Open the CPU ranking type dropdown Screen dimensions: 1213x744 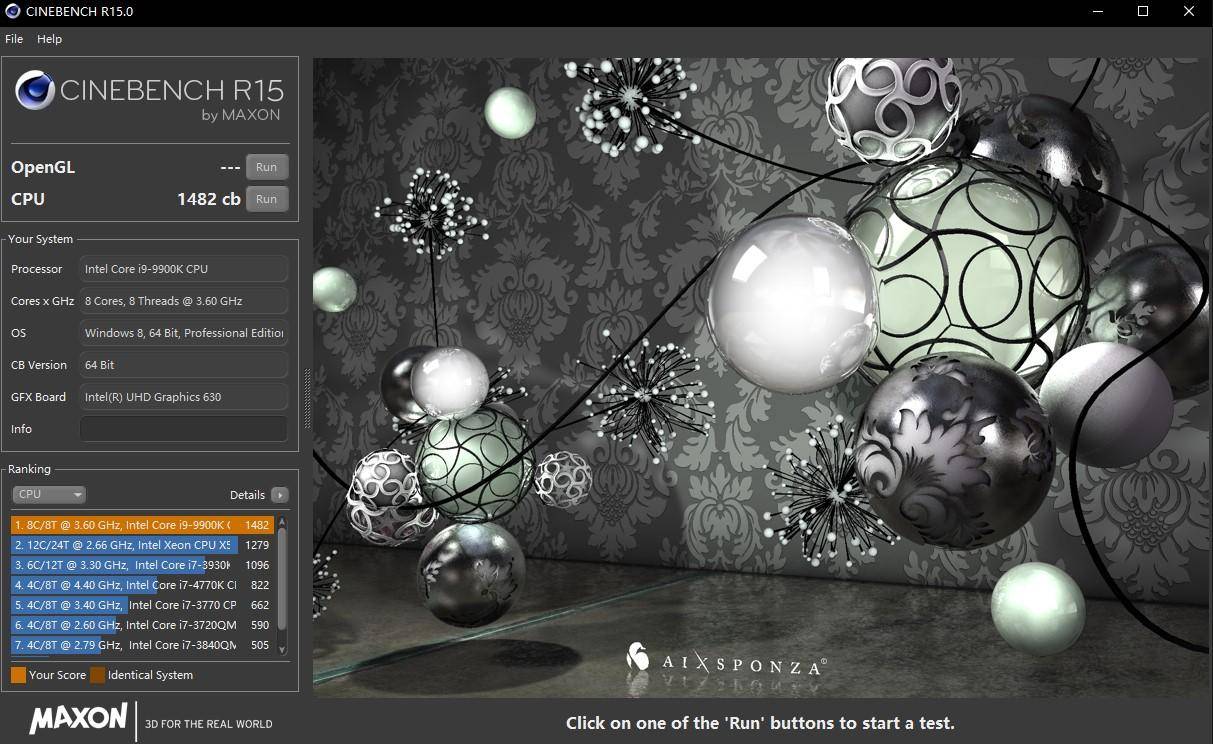pos(49,494)
